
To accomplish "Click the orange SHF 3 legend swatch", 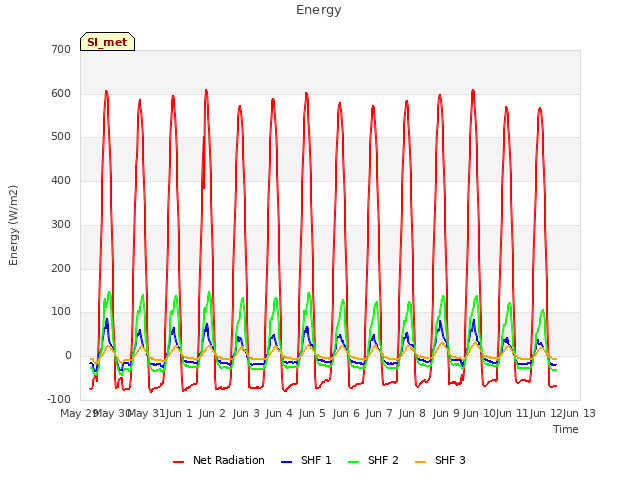I will click(420, 462).
